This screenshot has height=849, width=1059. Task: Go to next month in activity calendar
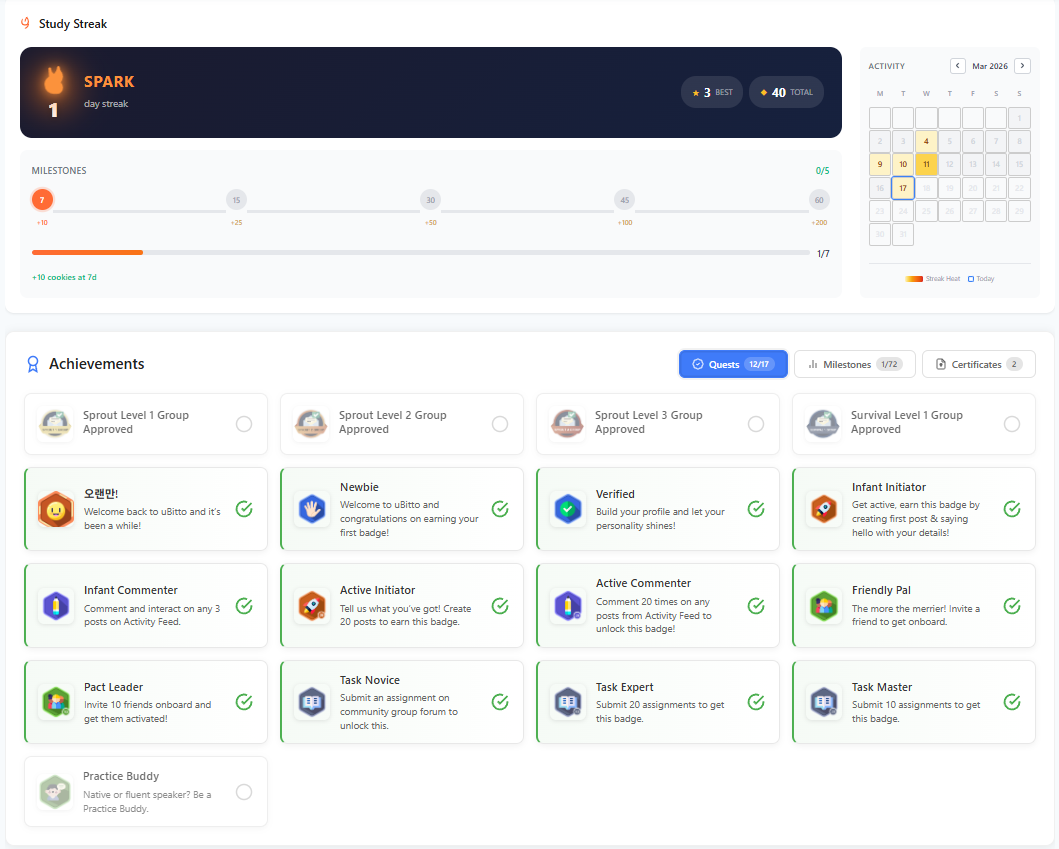click(1022, 66)
